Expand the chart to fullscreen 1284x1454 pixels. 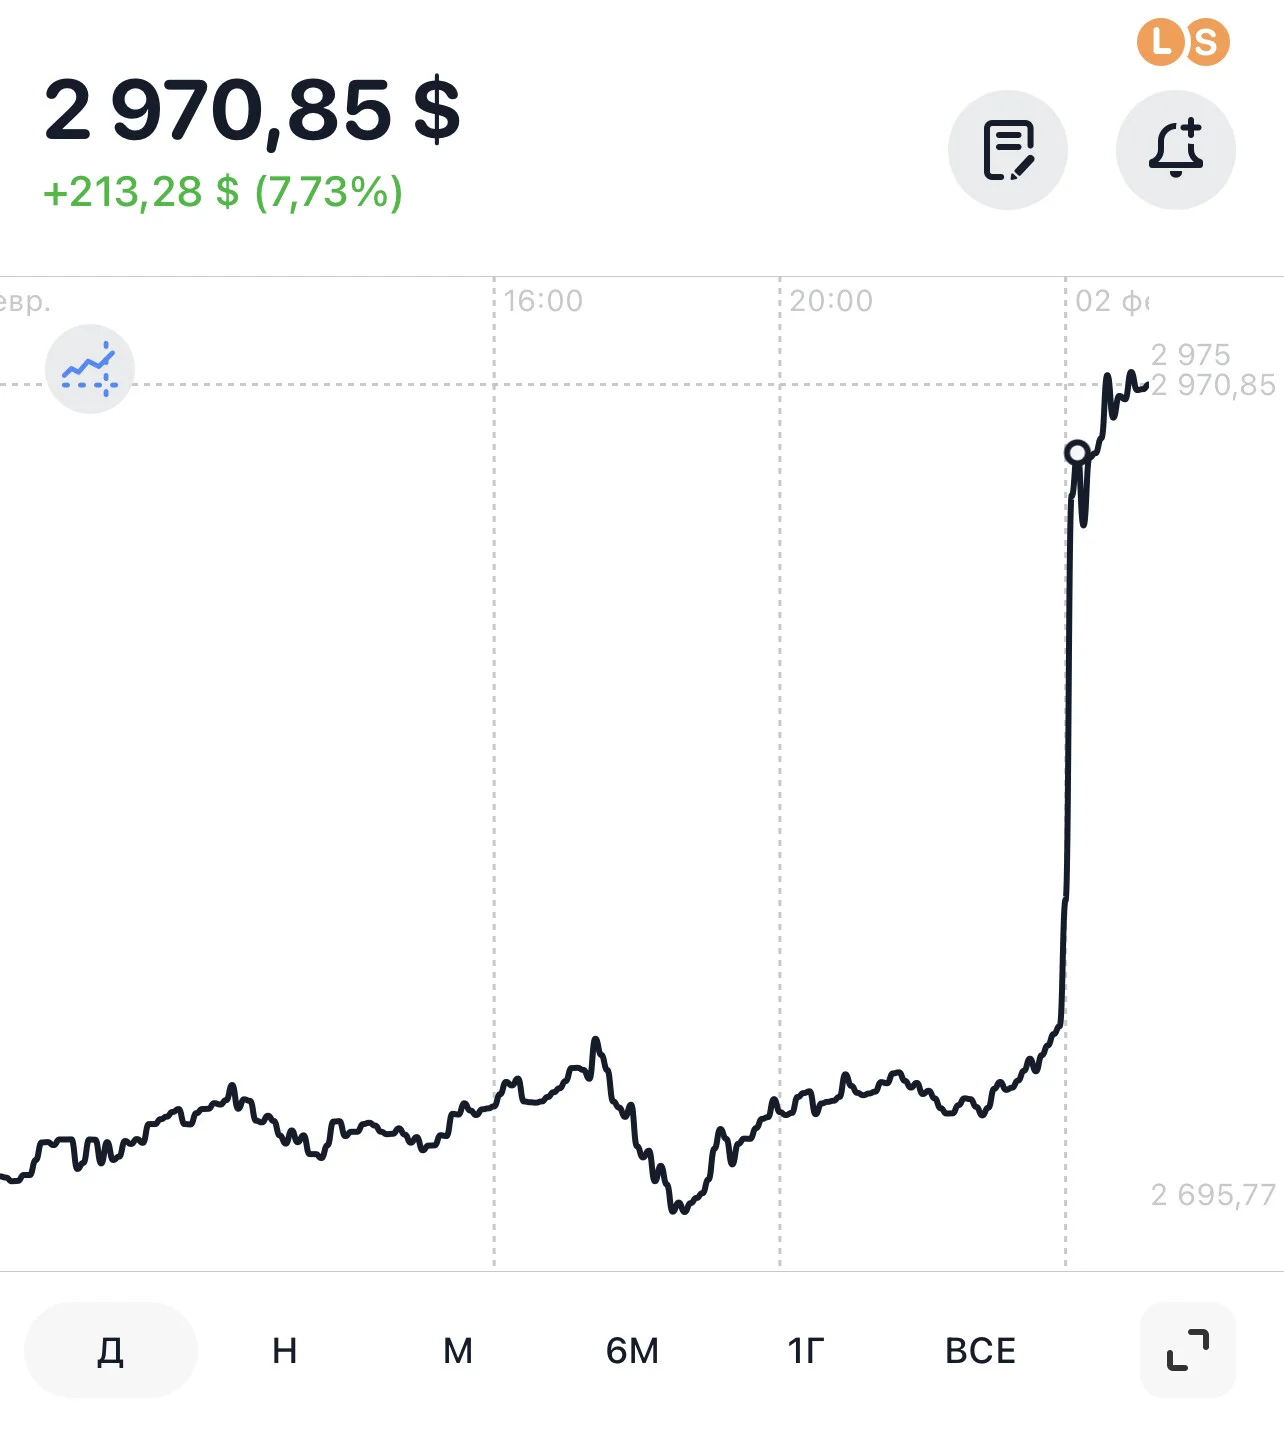pos(1188,1350)
